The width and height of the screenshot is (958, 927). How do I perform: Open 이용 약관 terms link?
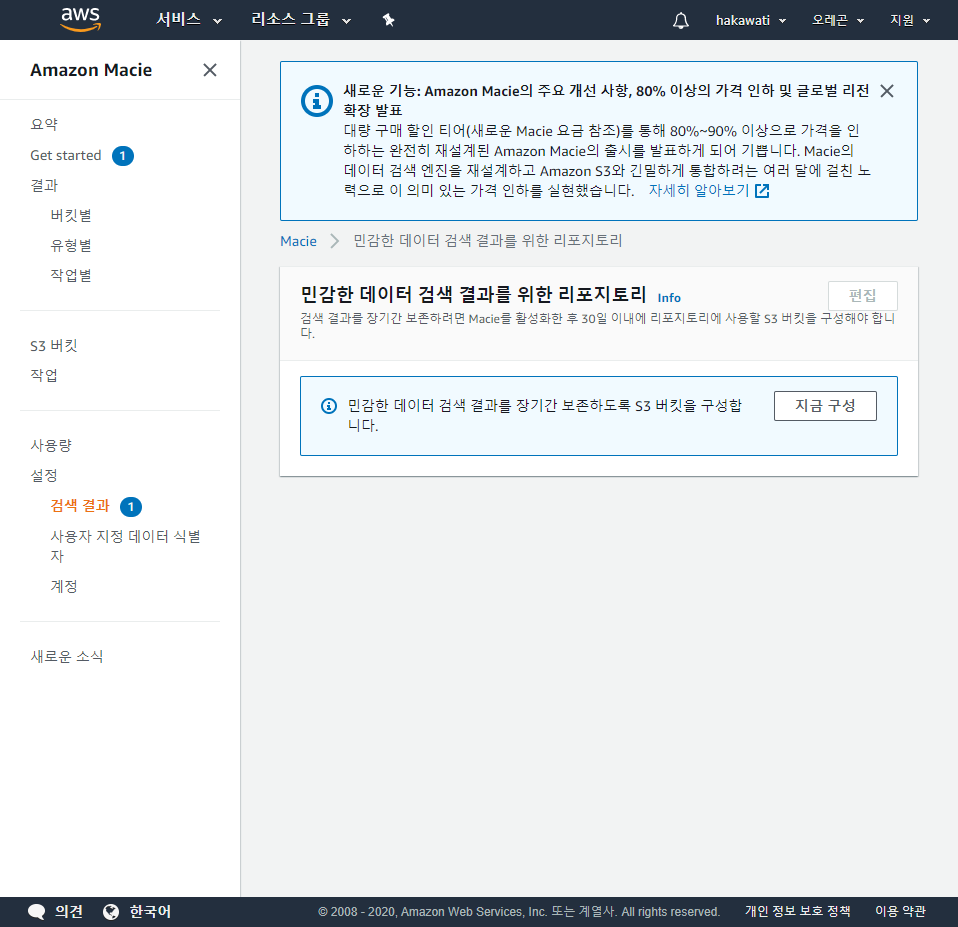(900, 911)
